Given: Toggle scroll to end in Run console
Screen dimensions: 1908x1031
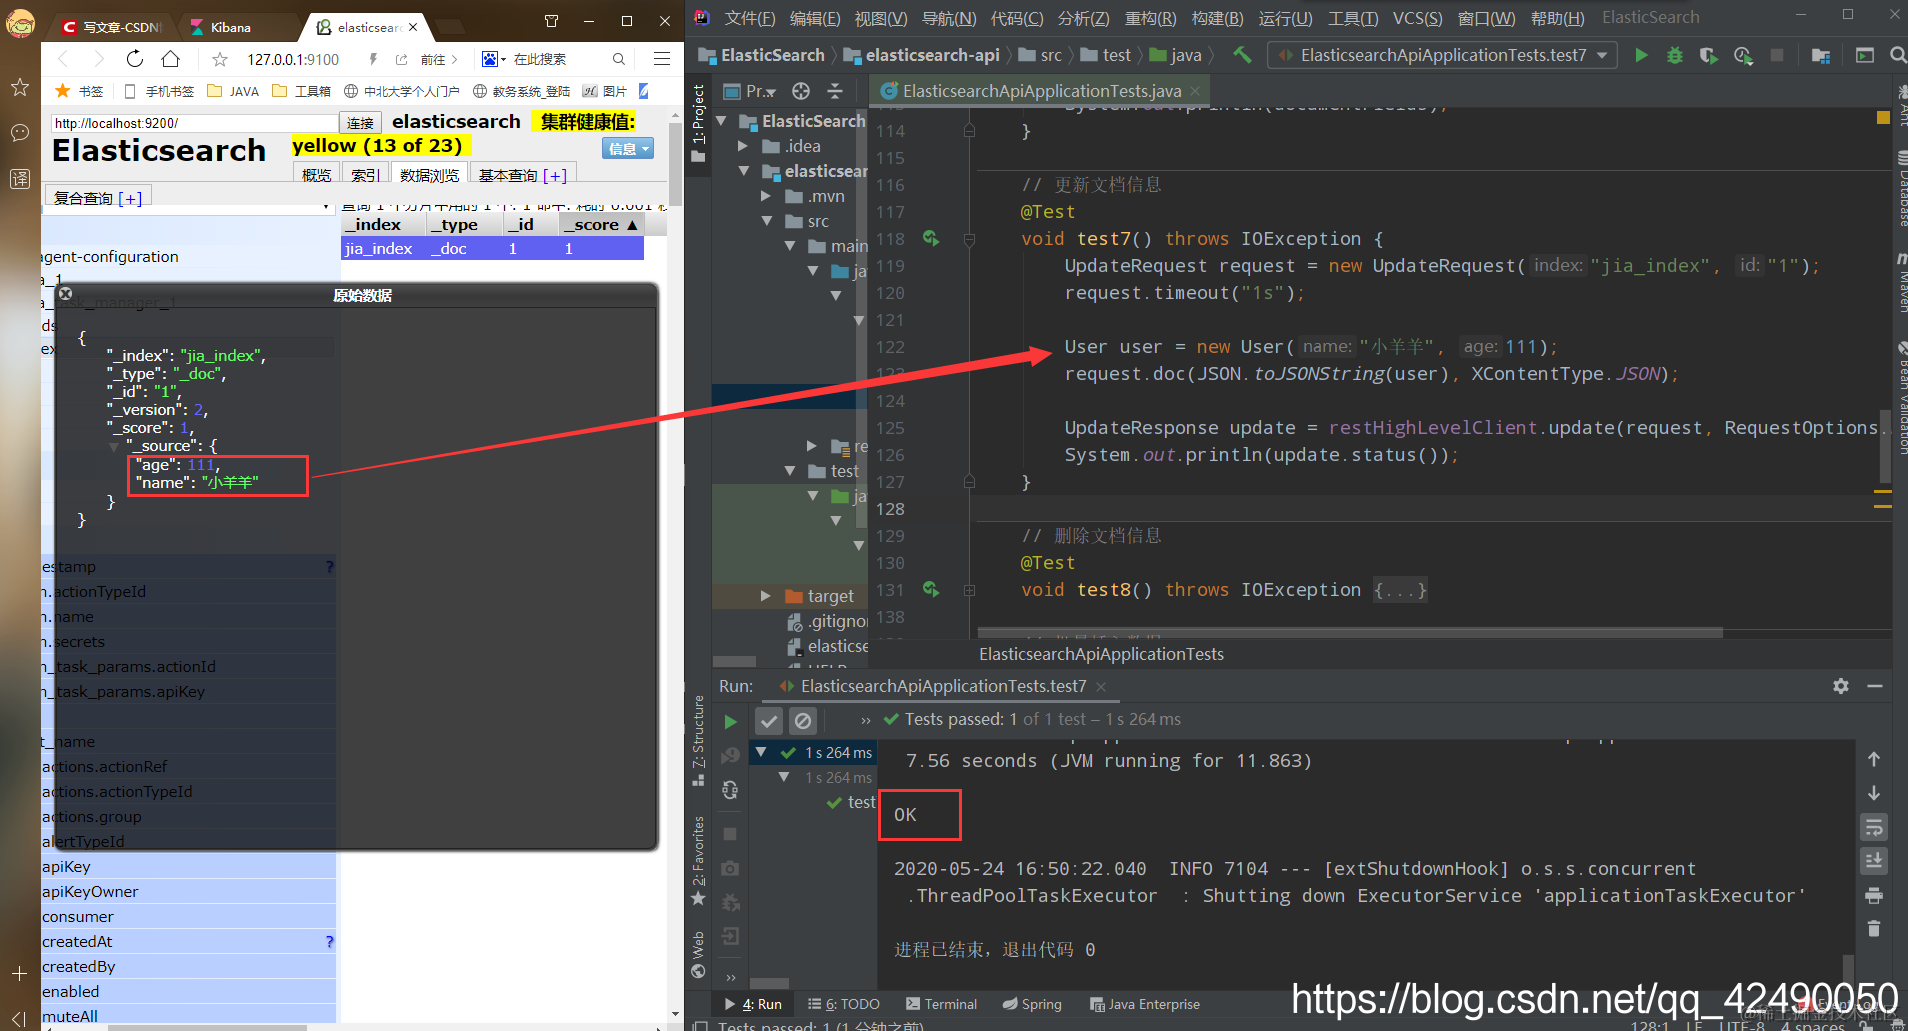Looking at the screenshot, I should pos(1874,861).
